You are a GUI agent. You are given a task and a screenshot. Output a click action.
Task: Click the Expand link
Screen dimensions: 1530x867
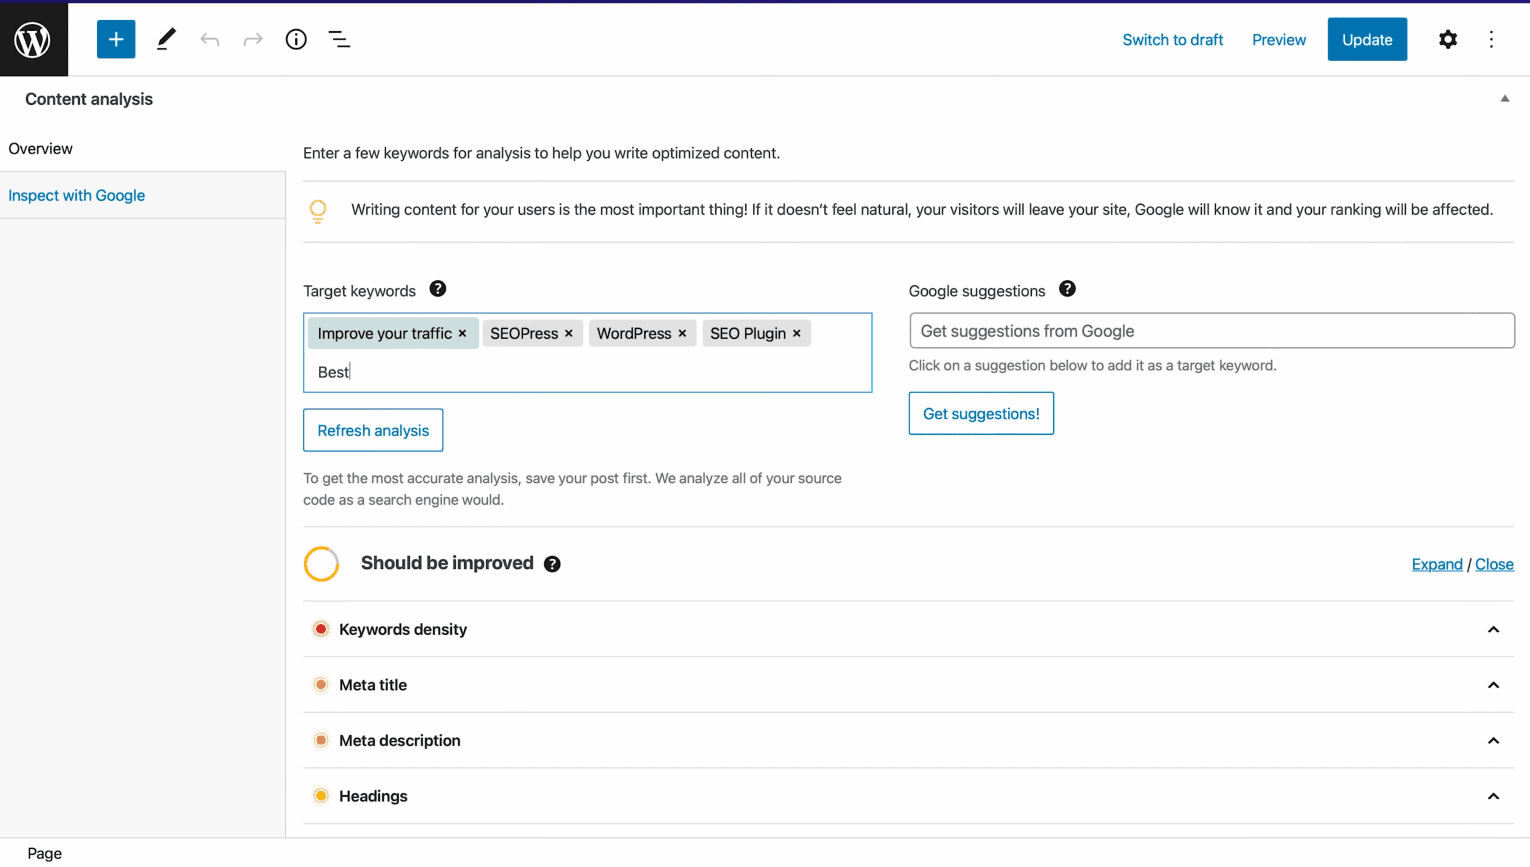1437,565
